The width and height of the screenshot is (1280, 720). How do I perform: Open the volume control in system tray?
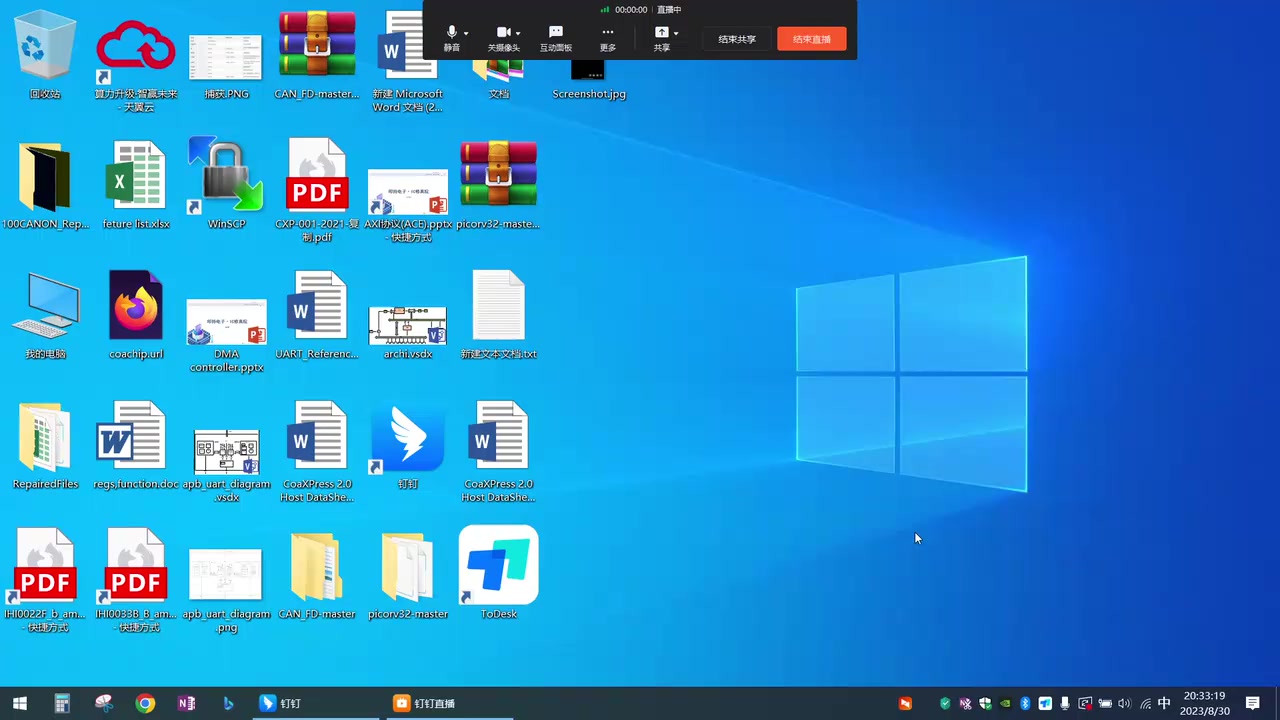tap(1125, 703)
